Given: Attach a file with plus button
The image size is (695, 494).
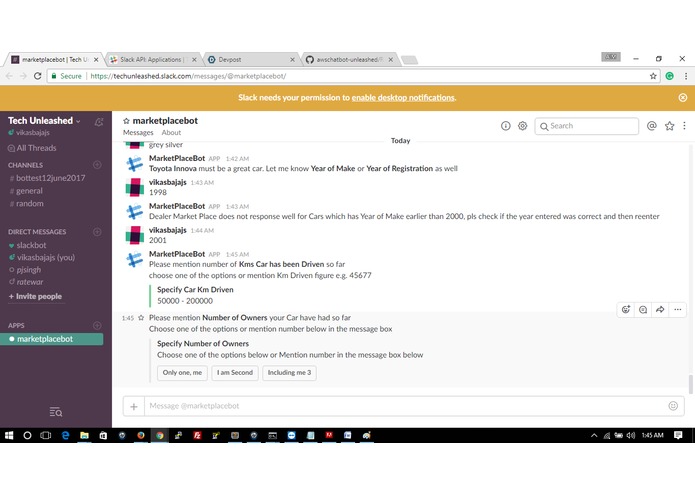Looking at the screenshot, I should pos(134,406).
